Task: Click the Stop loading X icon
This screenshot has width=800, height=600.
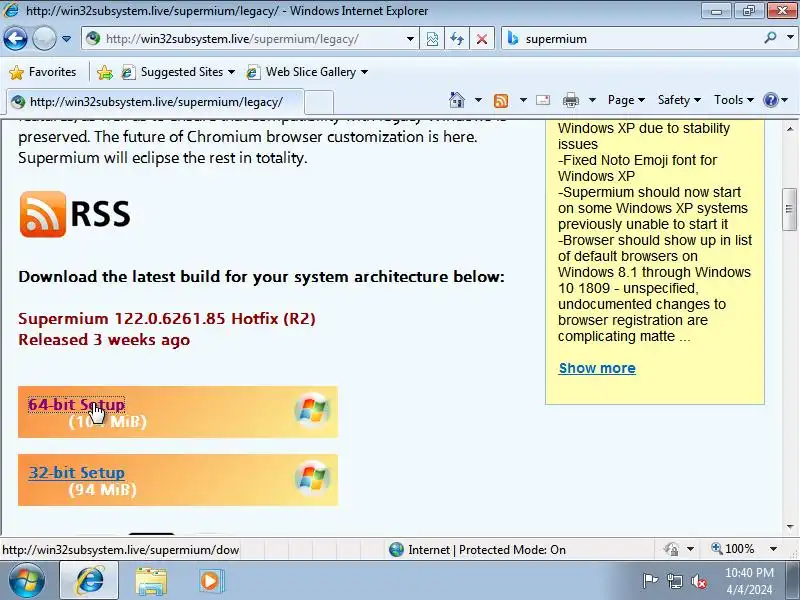Action: tap(482, 39)
